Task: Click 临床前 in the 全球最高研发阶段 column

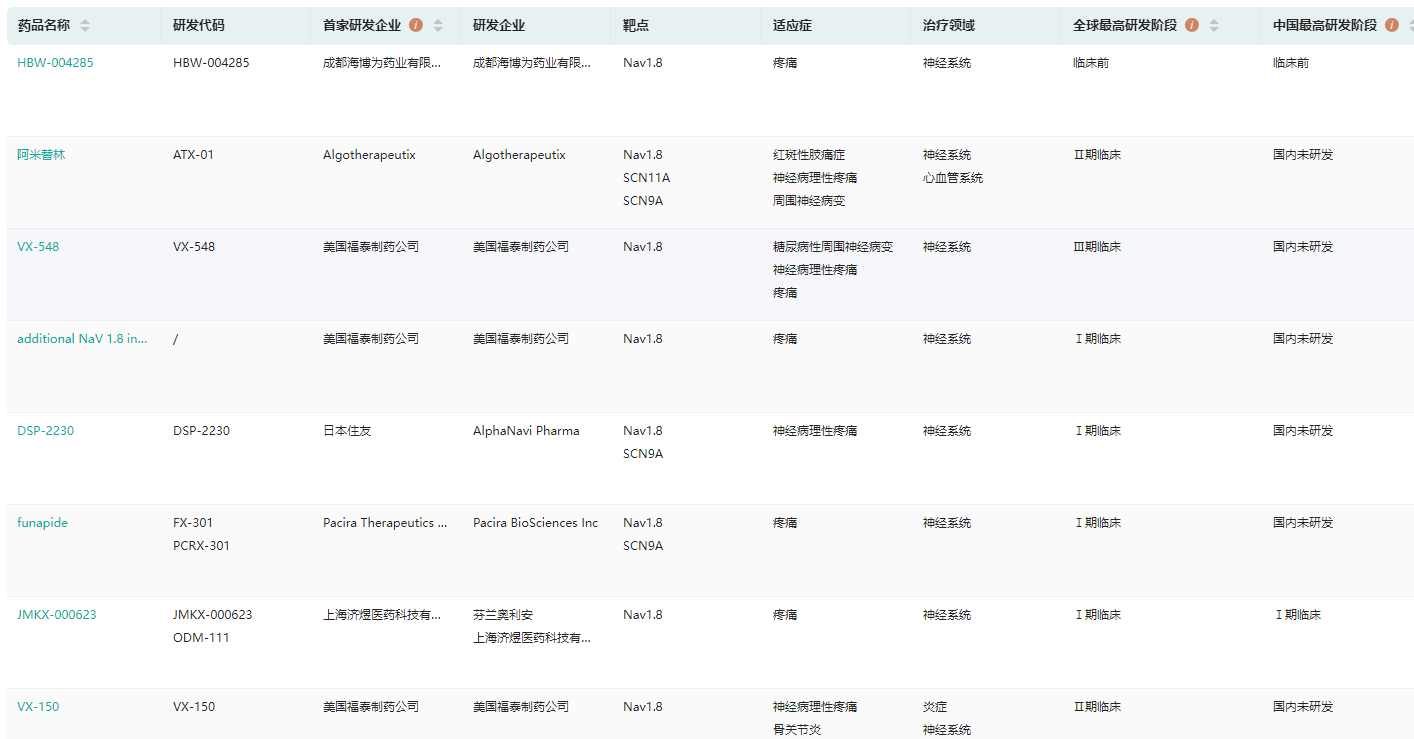Action: click(1091, 63)
